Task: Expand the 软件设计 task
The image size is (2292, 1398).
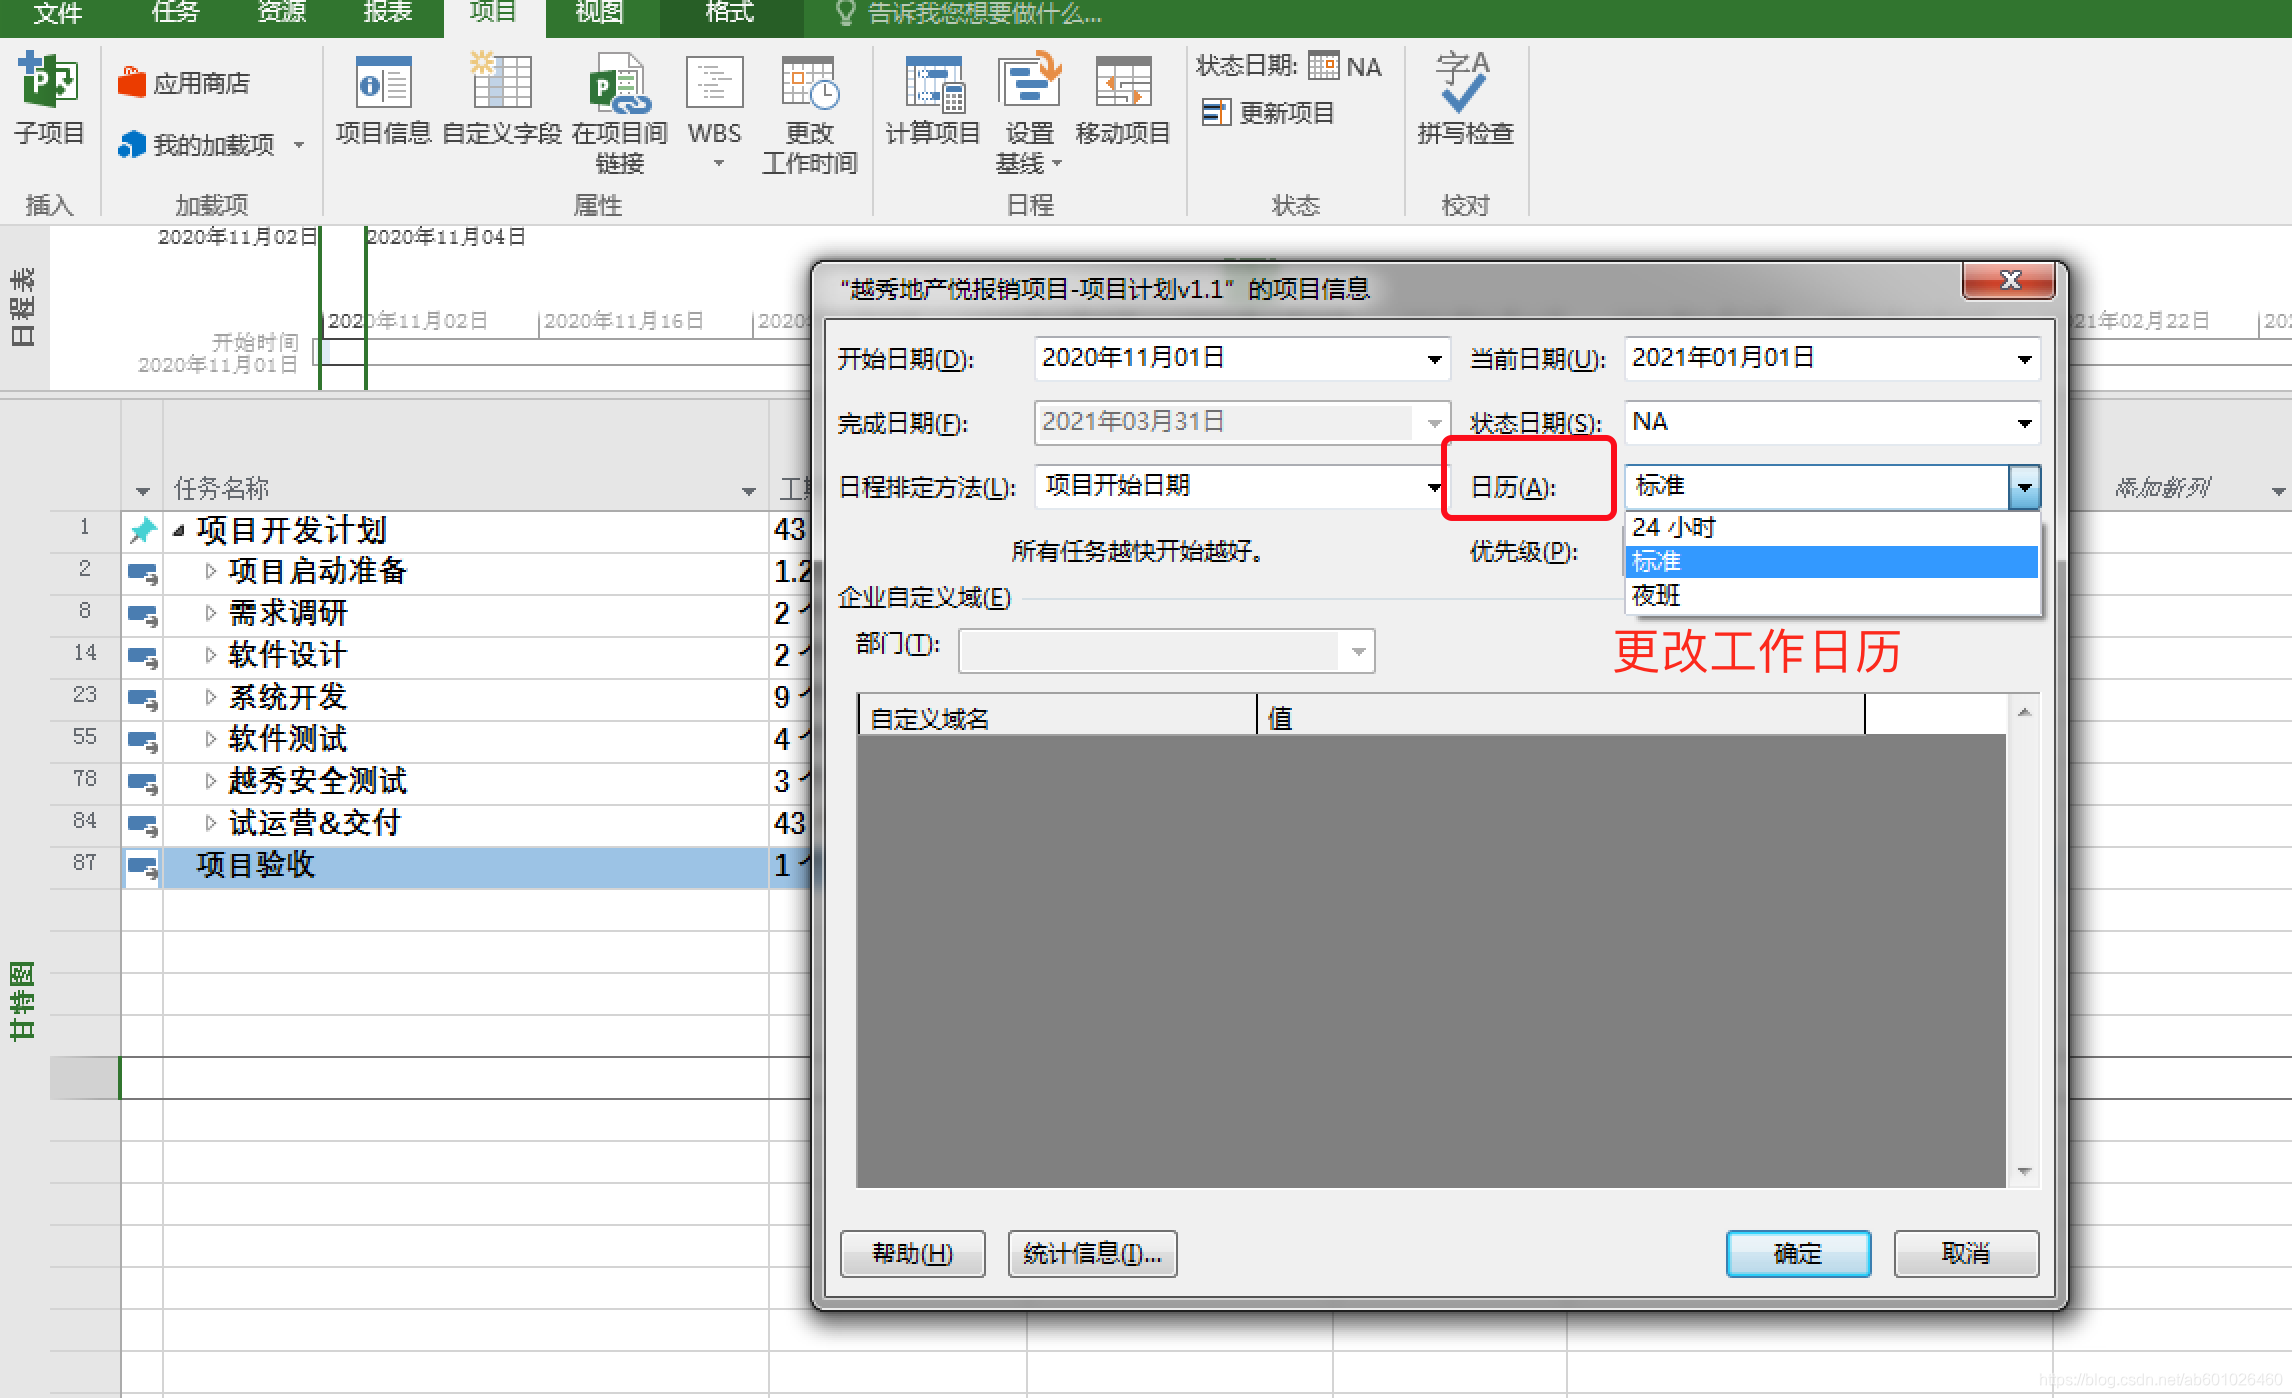Action: coord(210,655)
